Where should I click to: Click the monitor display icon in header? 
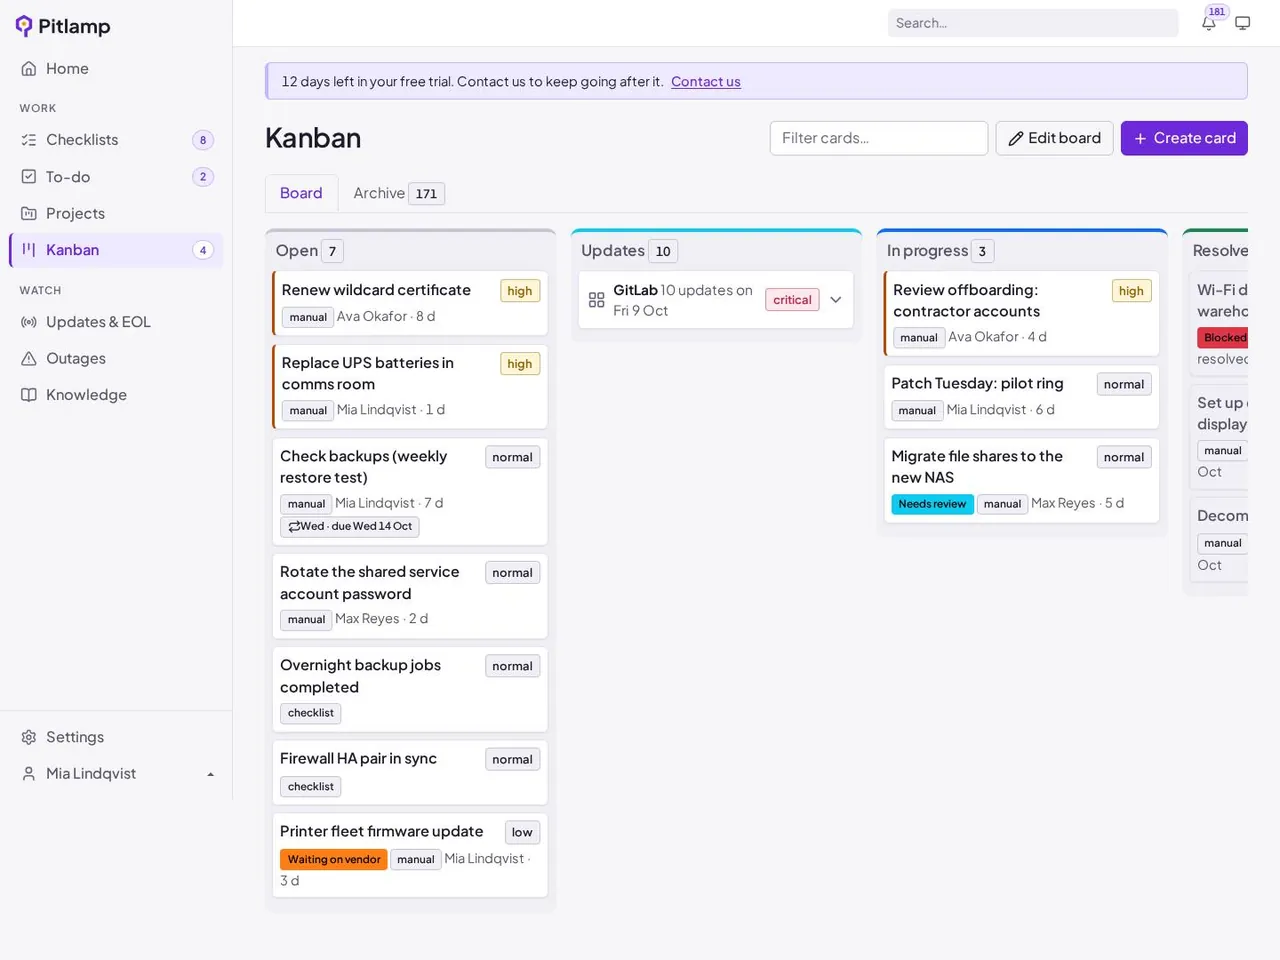1243,23
